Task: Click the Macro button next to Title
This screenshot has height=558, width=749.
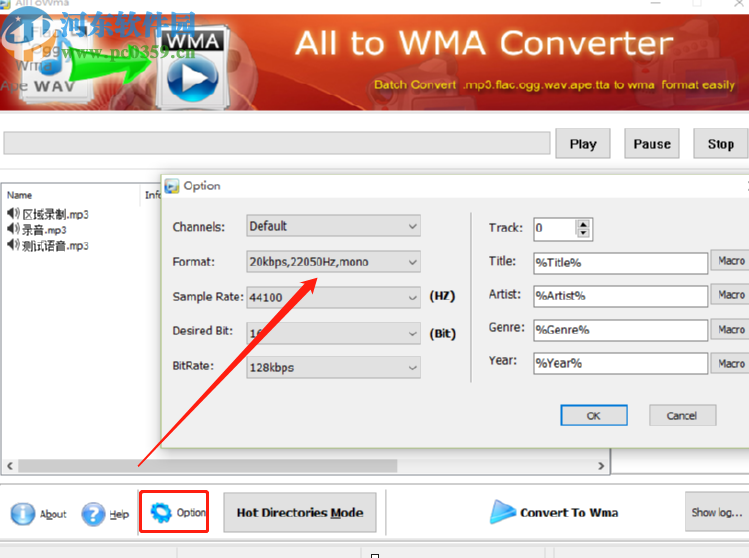Action: pyautogui.click(x=730, y=260)
